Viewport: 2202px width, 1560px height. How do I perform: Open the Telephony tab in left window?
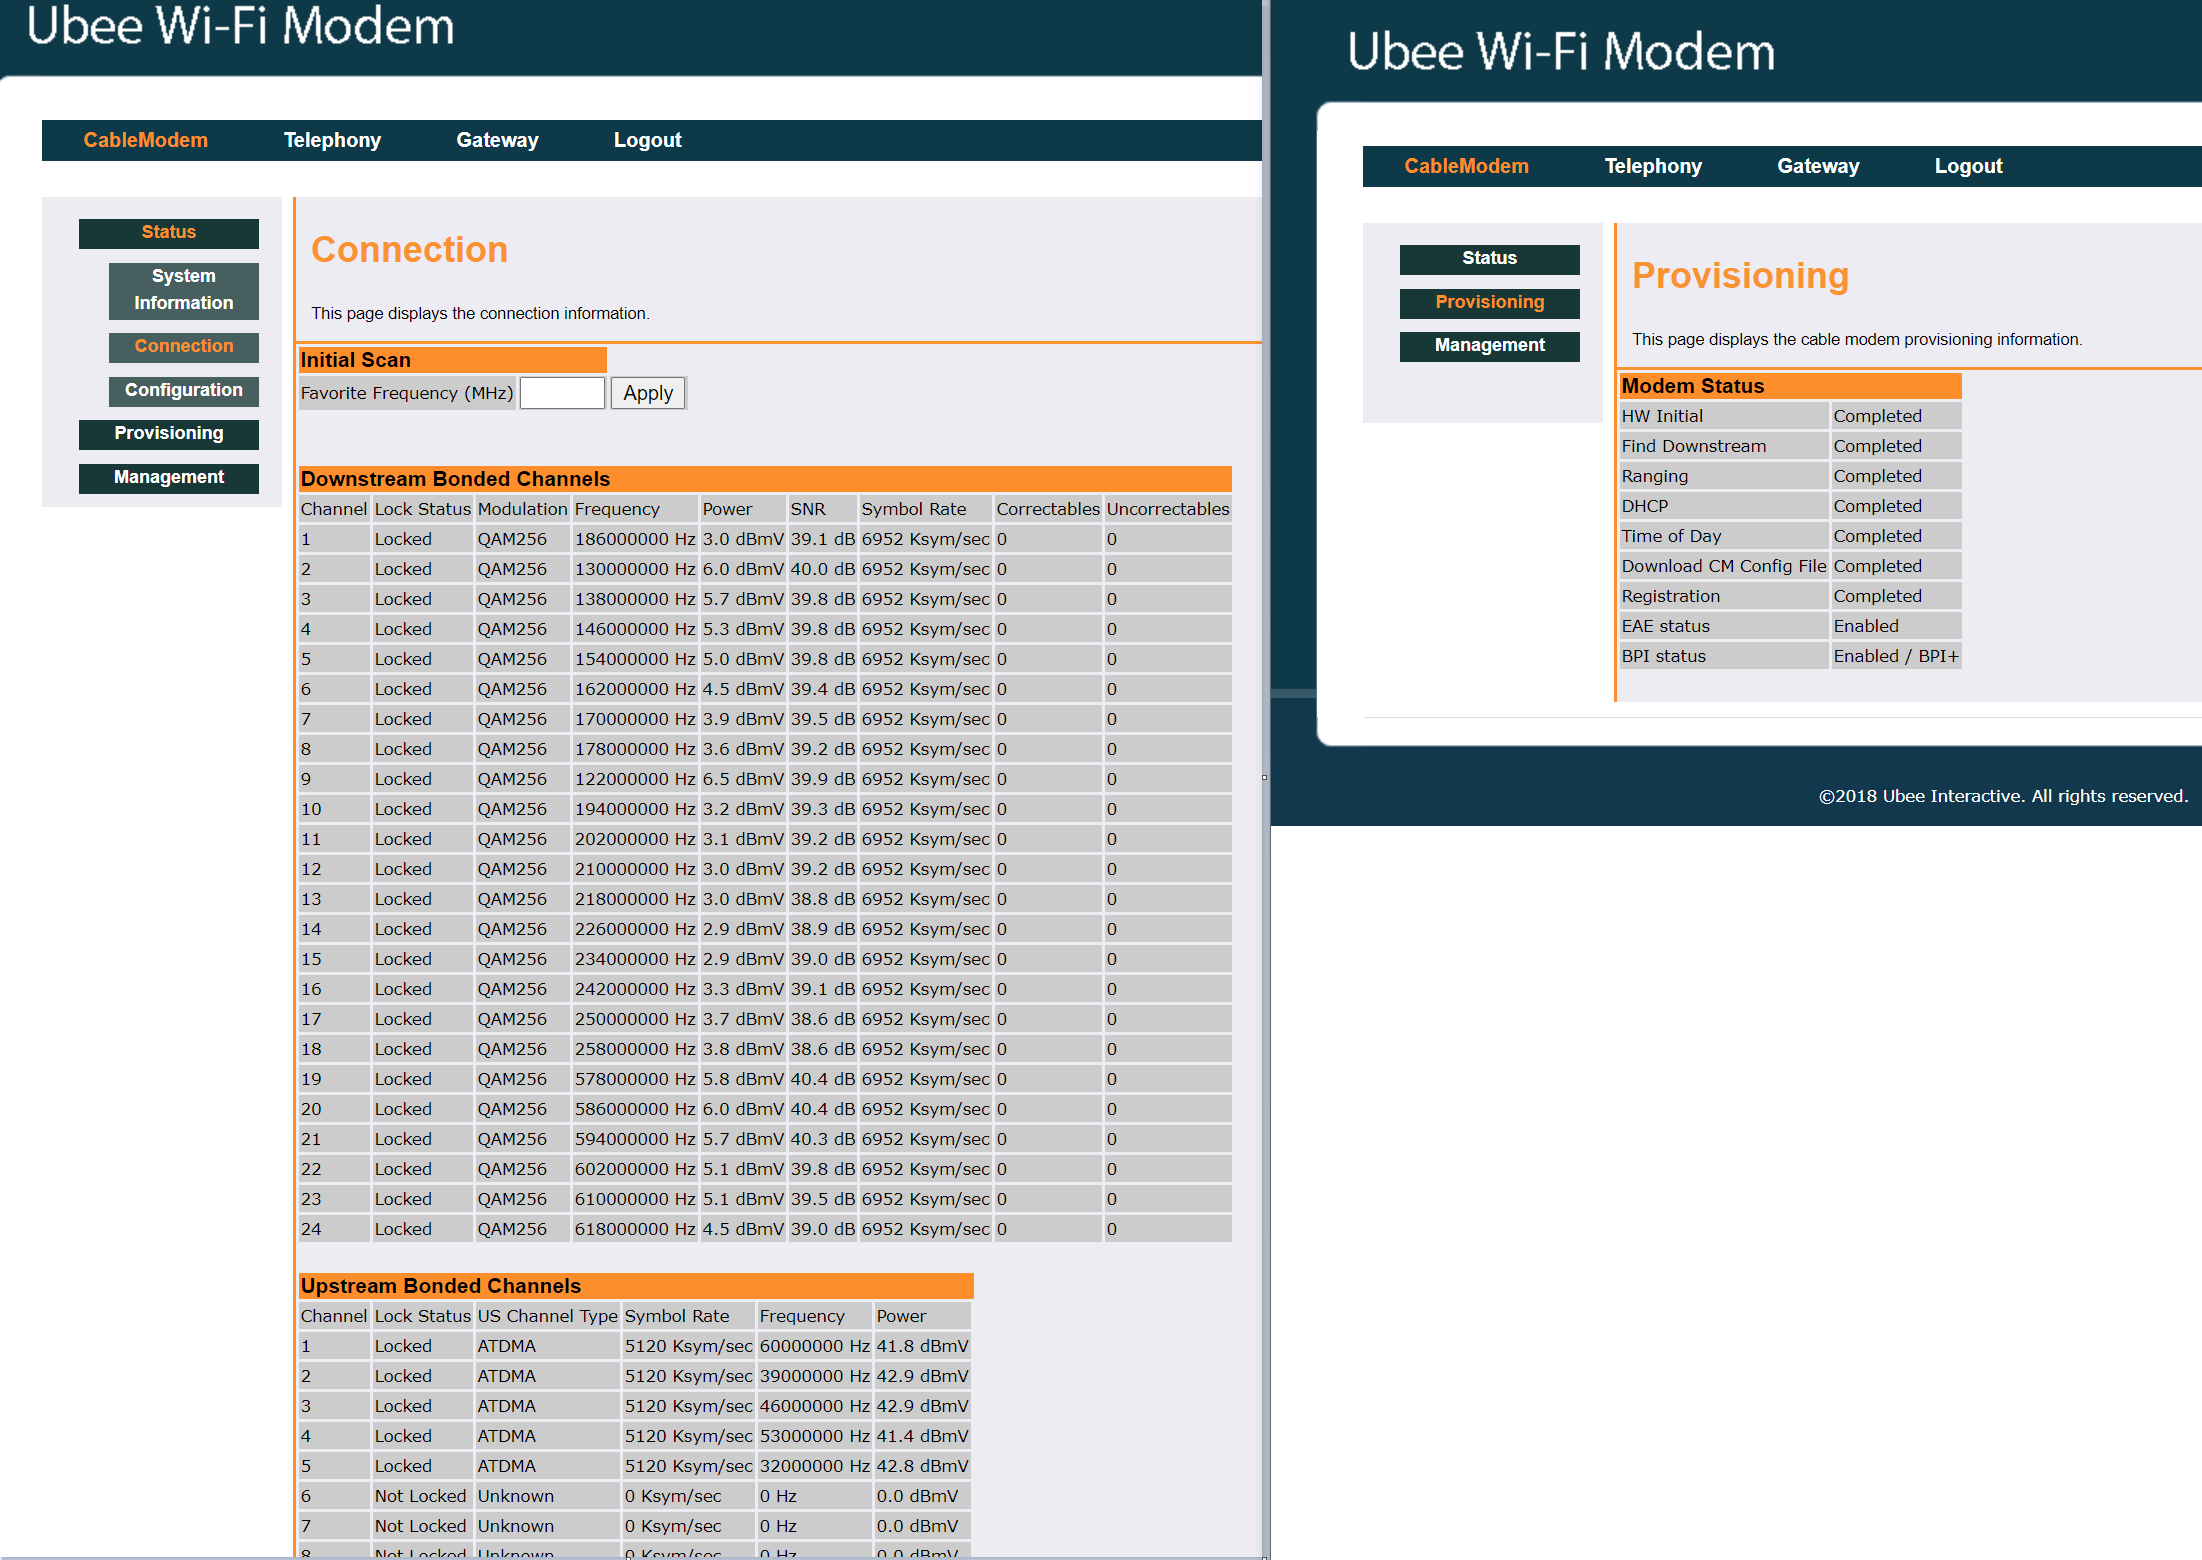332,140
